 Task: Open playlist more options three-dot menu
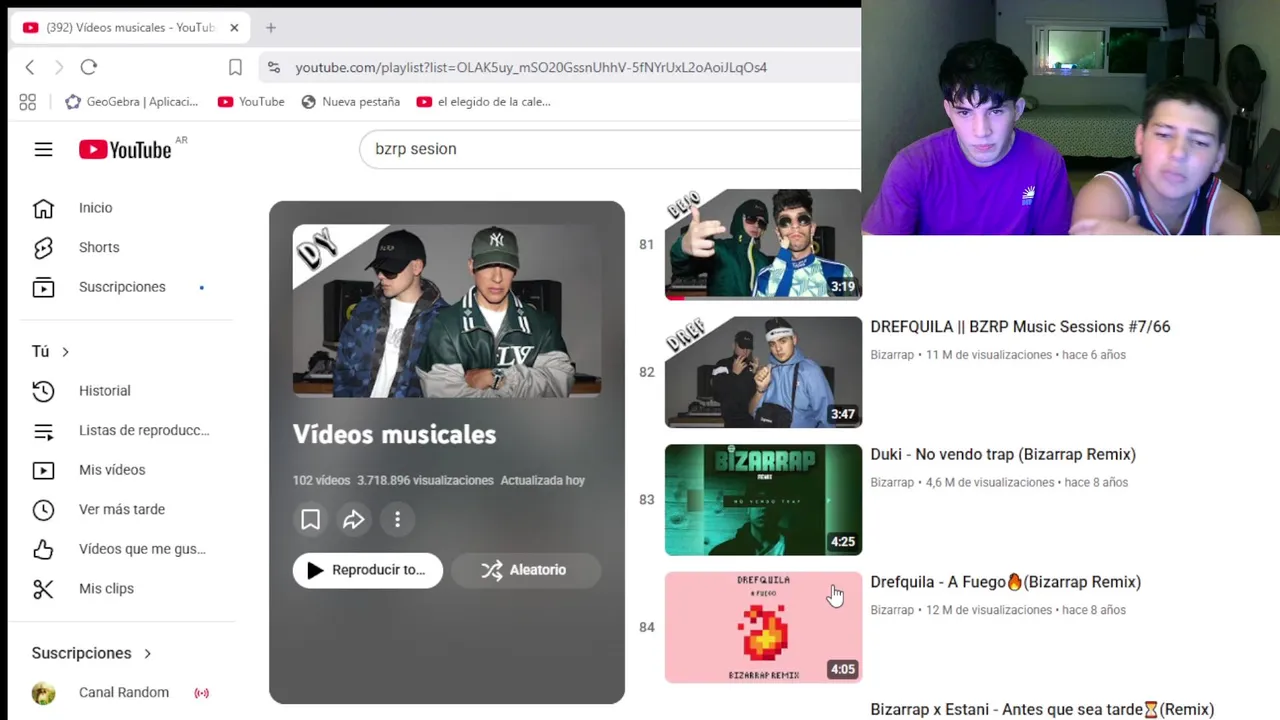point(397,519)
